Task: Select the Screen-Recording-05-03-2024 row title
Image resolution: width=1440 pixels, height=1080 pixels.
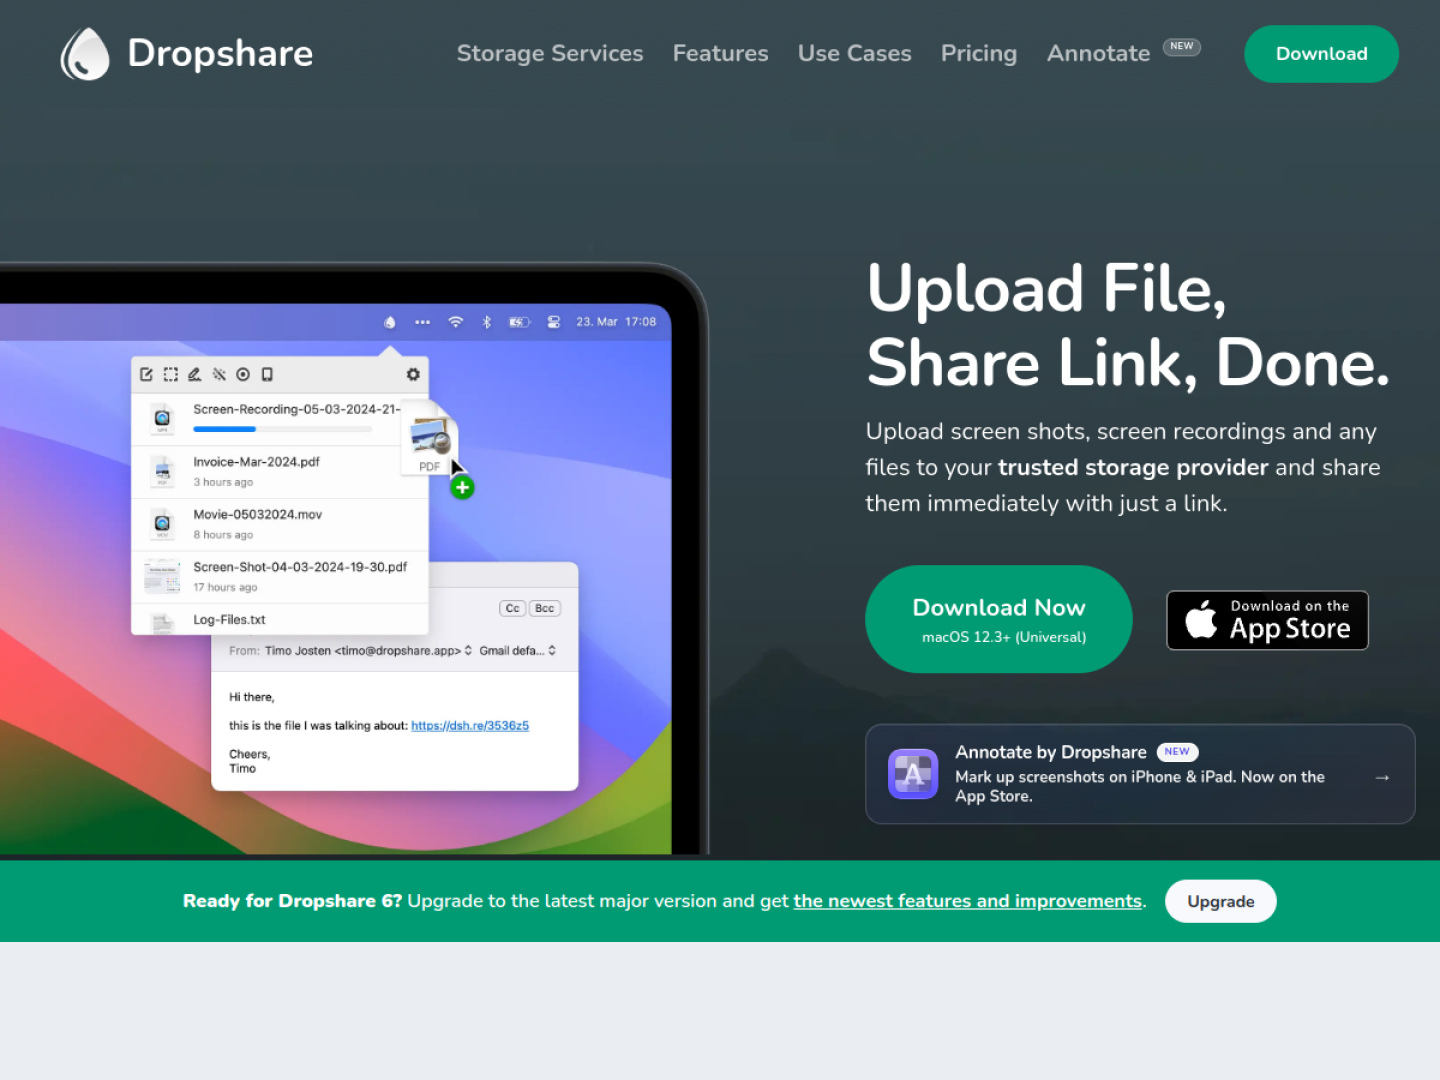Action: [296, 409]
